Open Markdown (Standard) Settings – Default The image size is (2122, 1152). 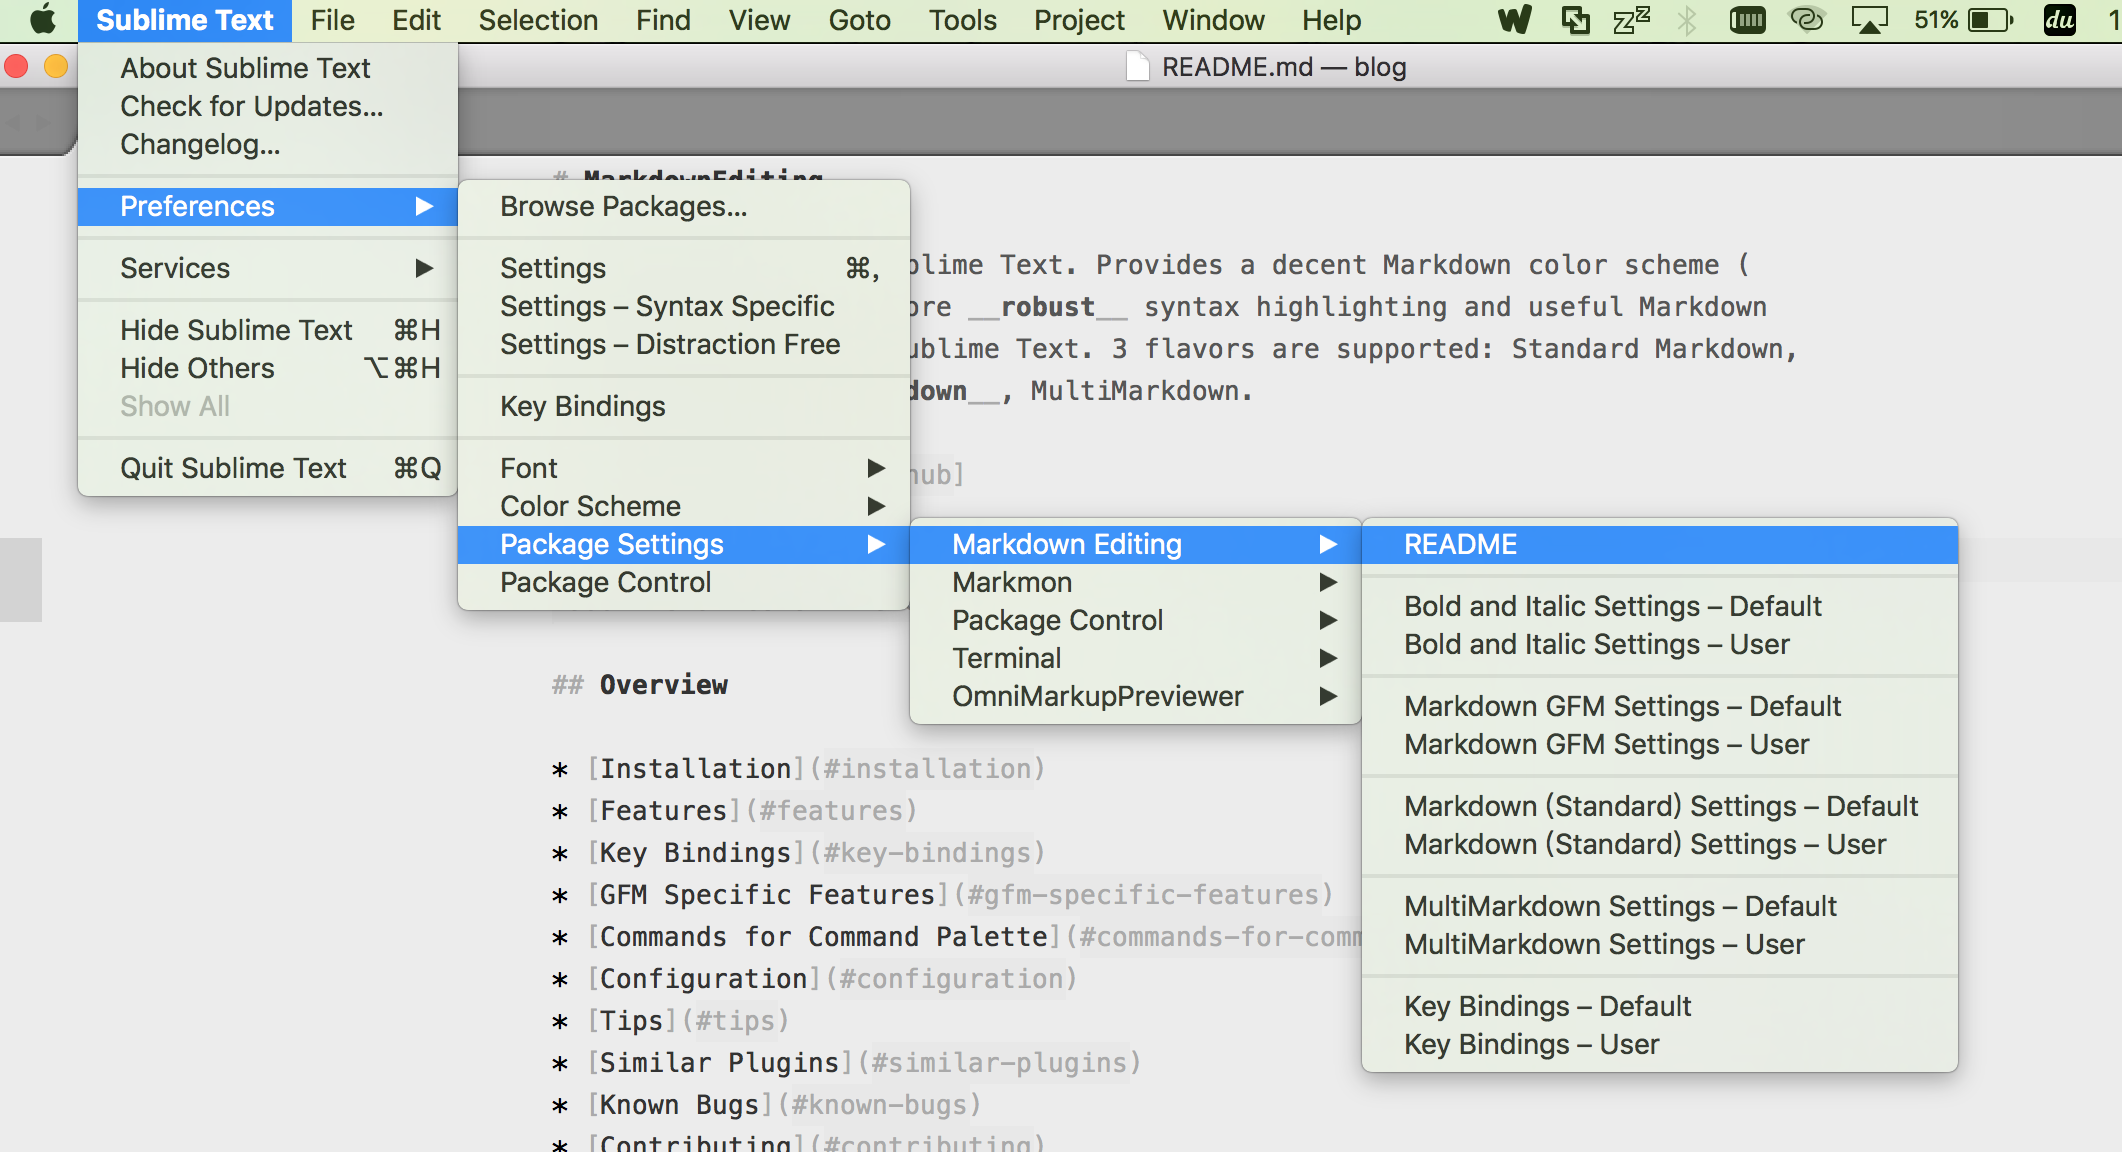point(1660,806)
